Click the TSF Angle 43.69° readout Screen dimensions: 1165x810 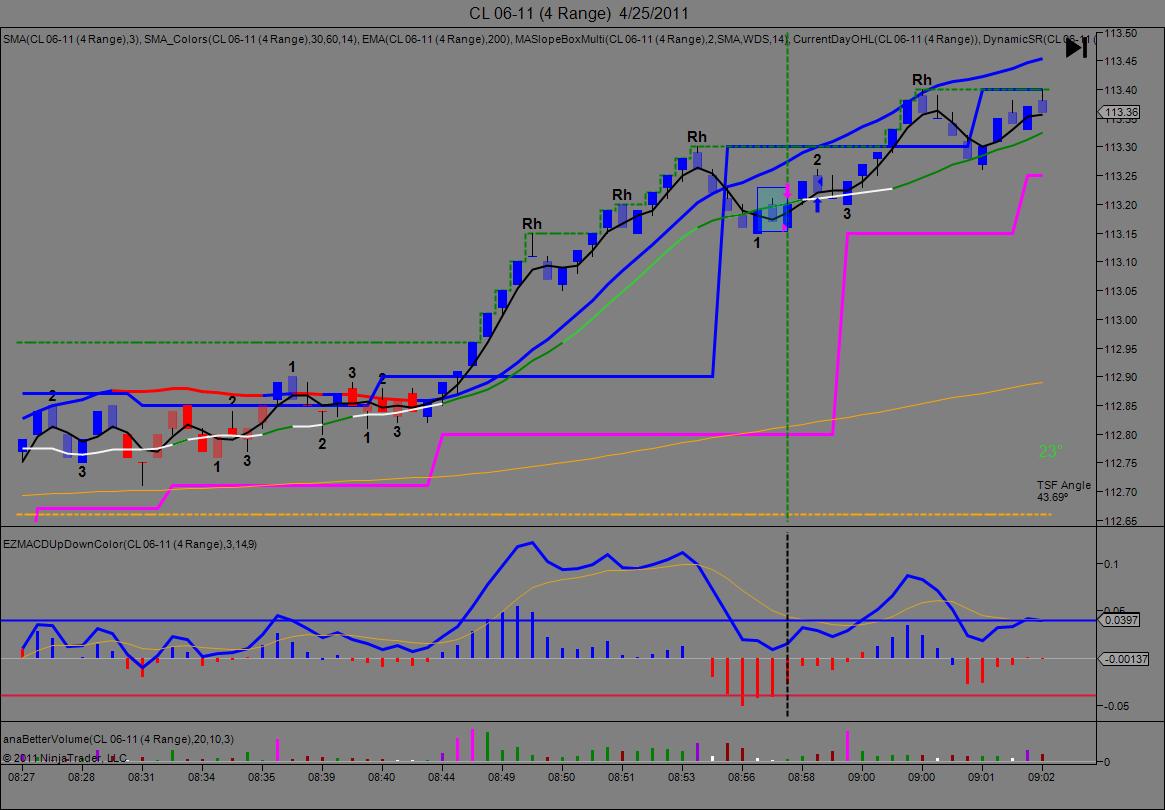point(1064,490)
